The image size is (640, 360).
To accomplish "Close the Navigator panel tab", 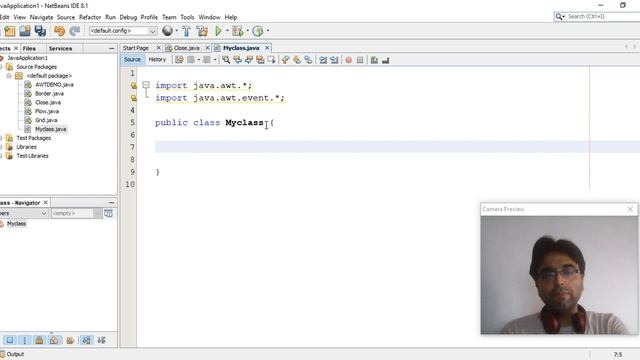I will (x=46, y=202).
